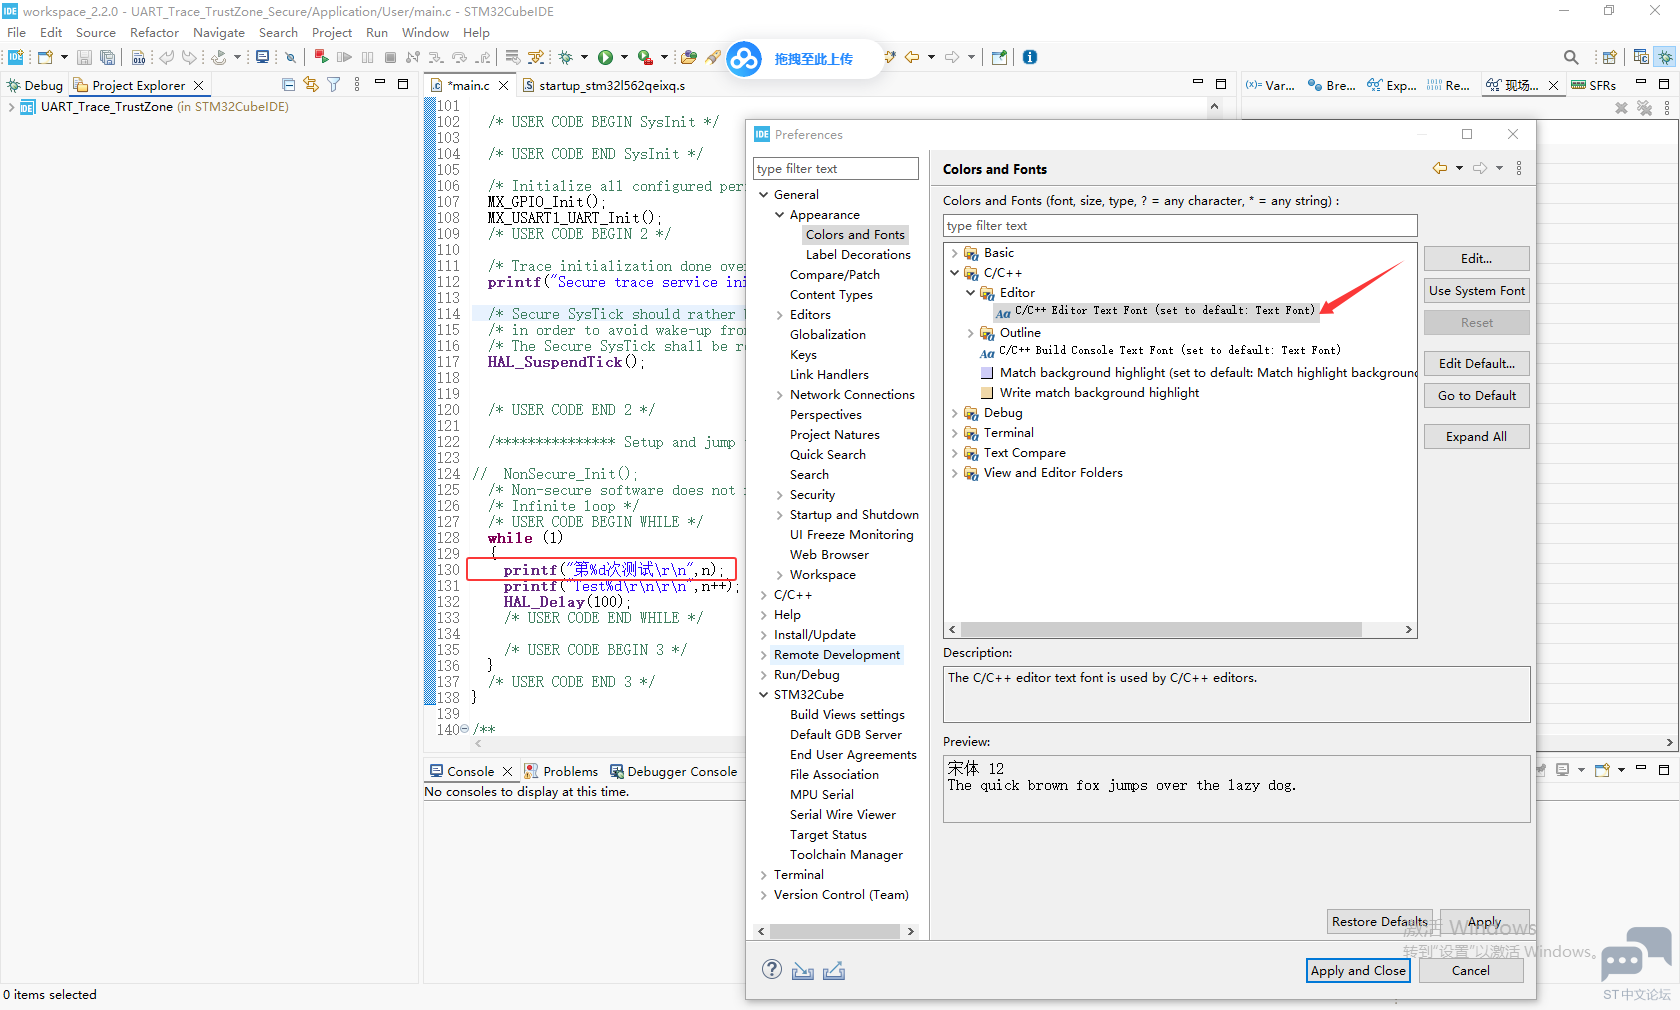This screenshot has width=1680, height=1010.
Task: Click the New file toolbar icon
Action: (x=45, y=58)
